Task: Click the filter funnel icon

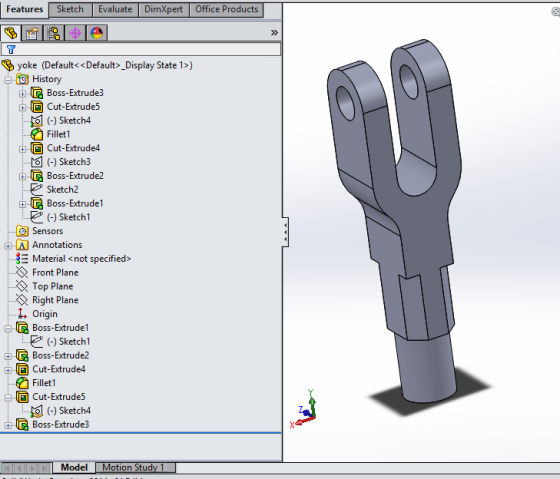Action: tap(11, 49)
